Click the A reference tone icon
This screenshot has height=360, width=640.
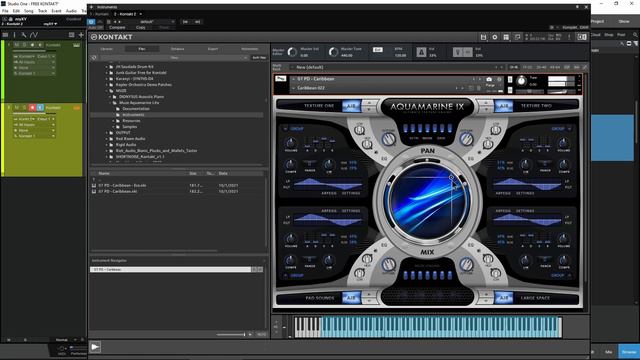[x=421, y=52]
